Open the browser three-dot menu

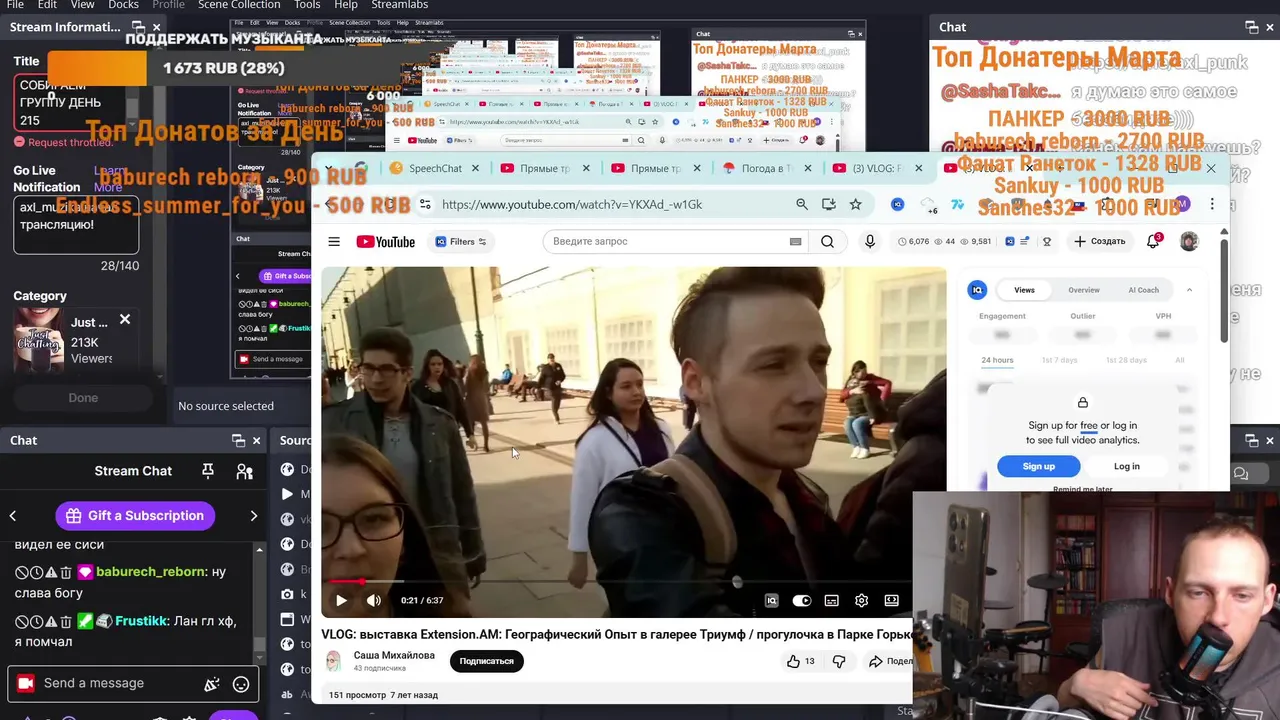coord(1212,204)
